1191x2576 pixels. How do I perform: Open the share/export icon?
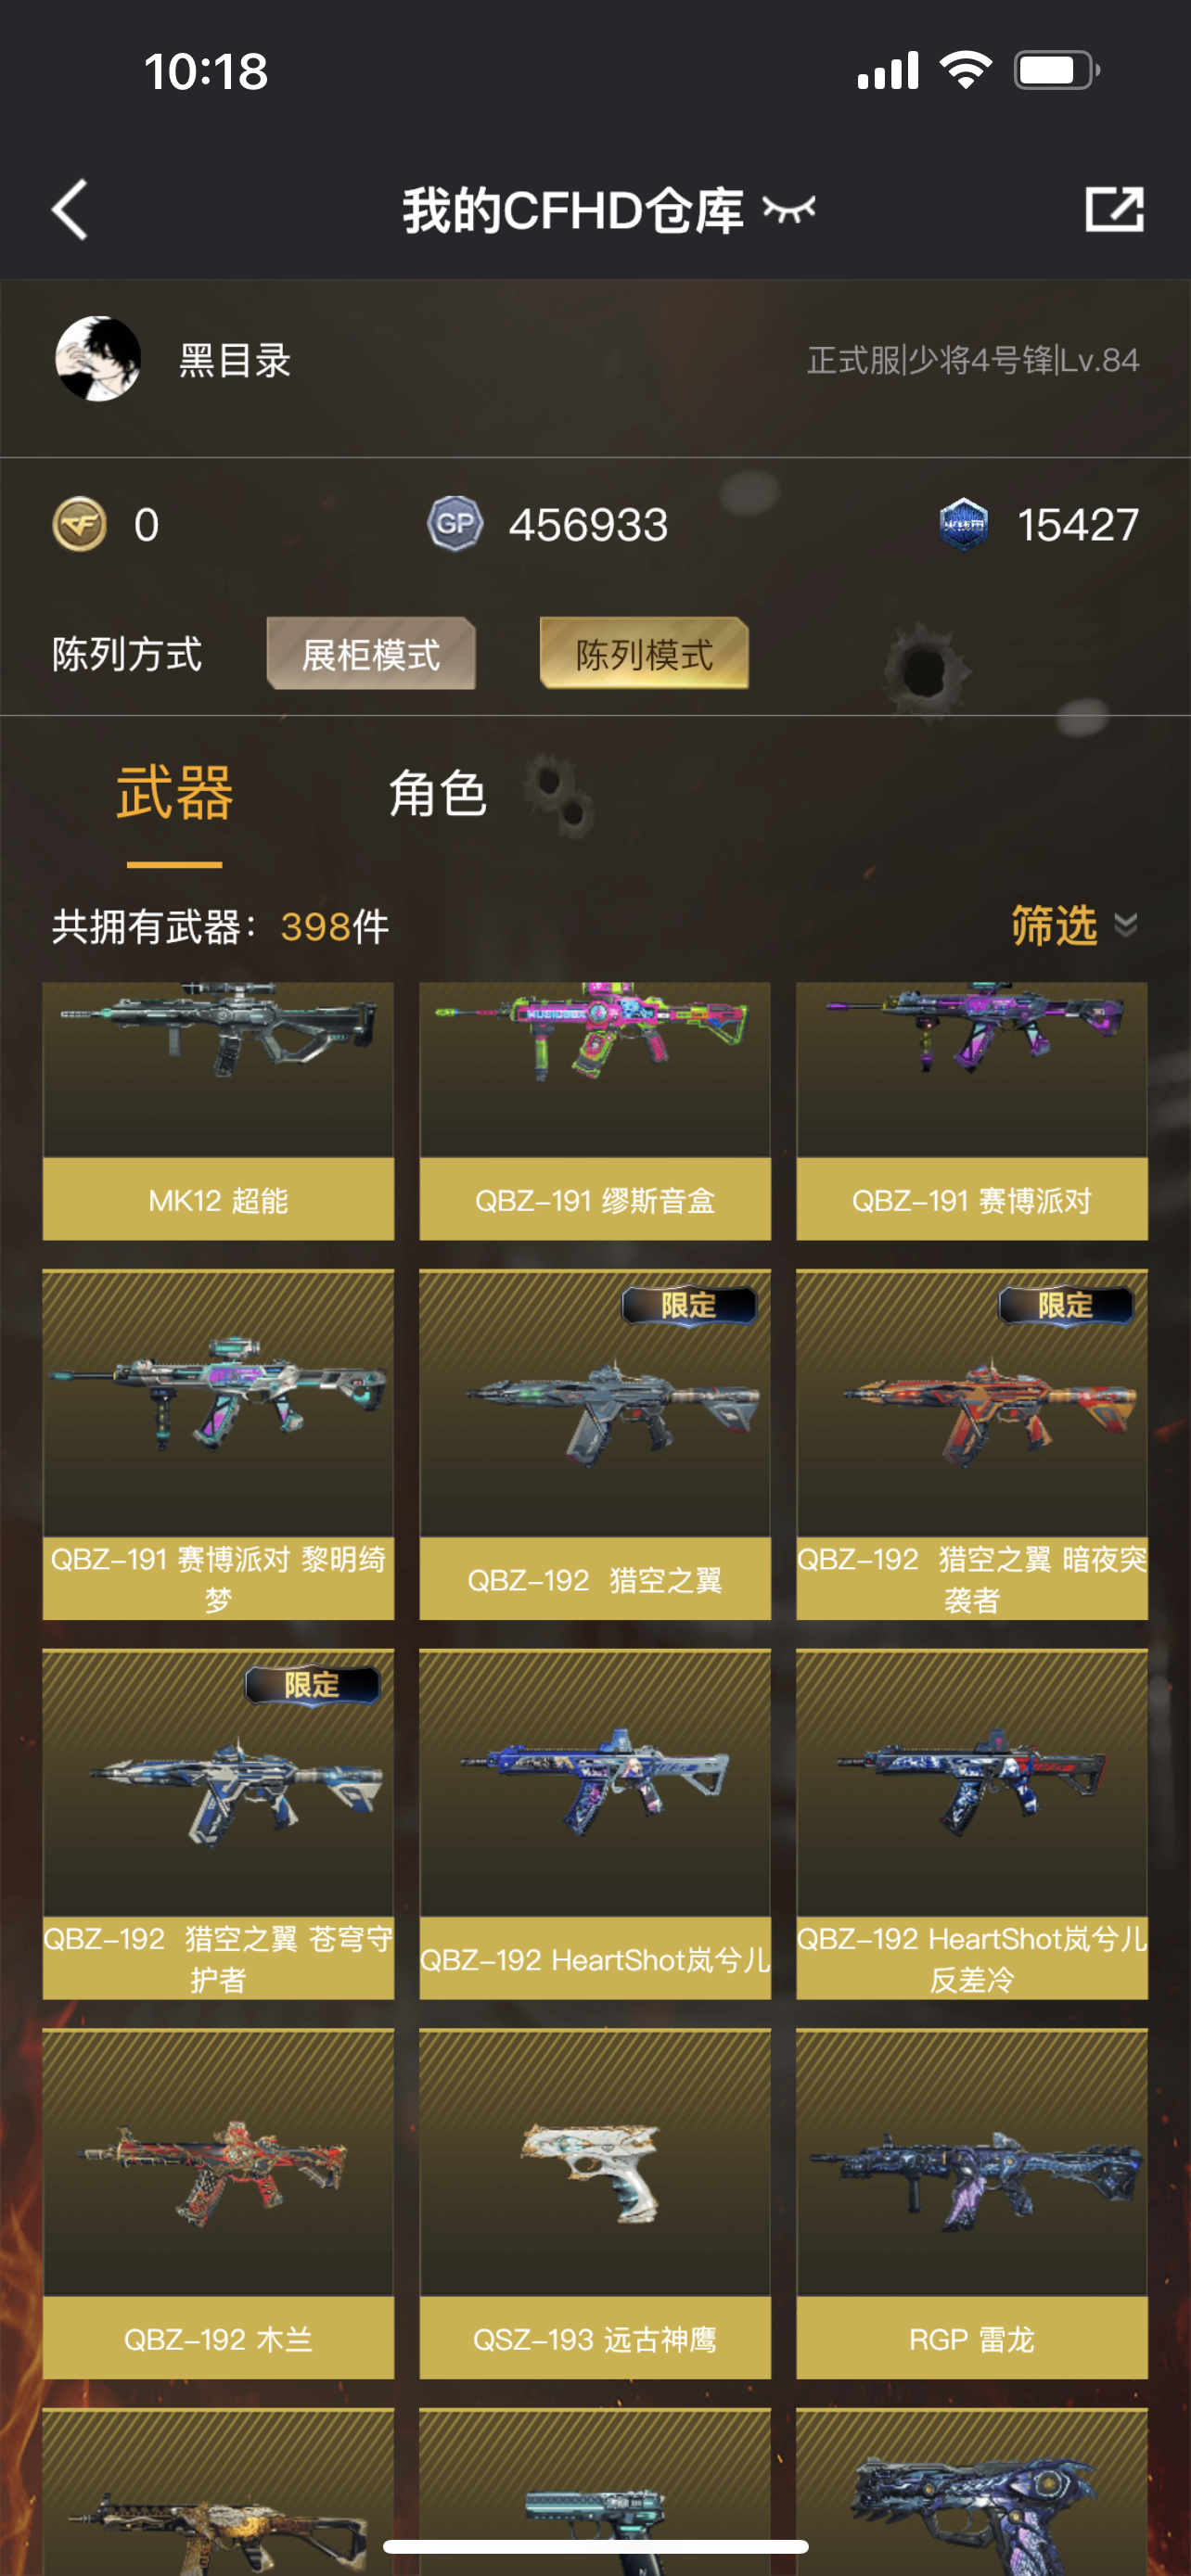point(1114,209)
